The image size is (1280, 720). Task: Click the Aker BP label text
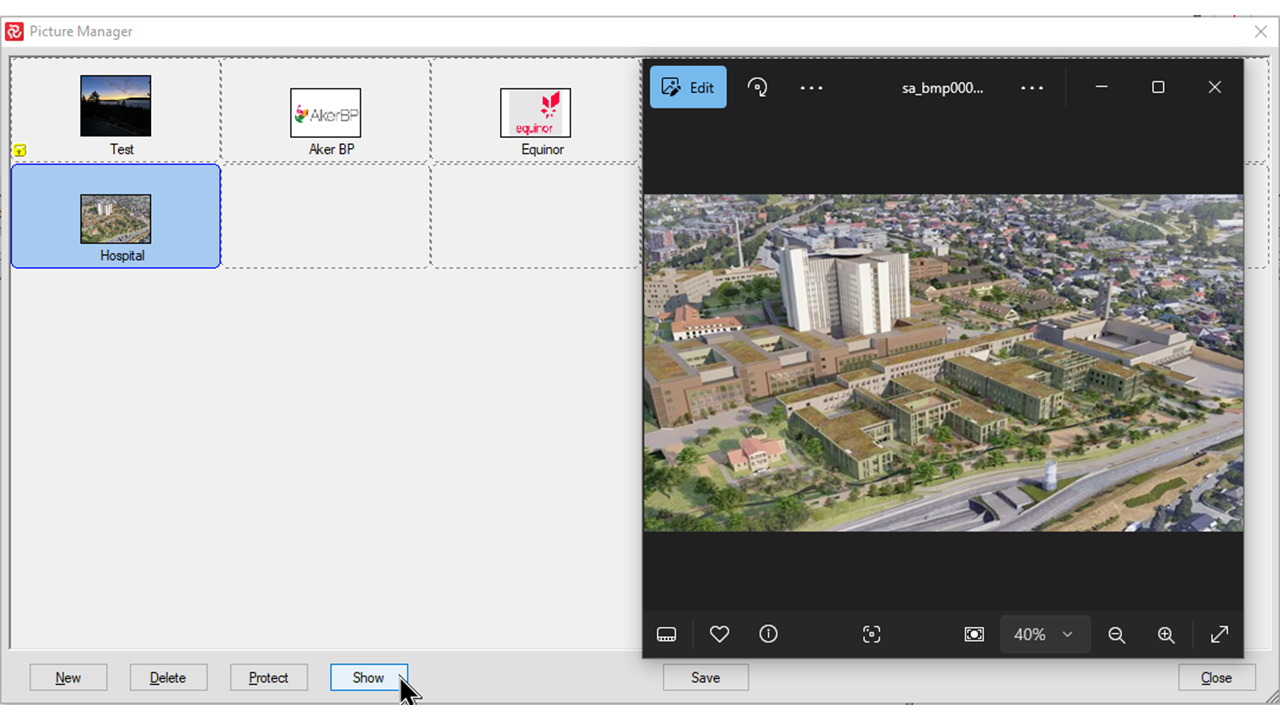tap(332, 150)
